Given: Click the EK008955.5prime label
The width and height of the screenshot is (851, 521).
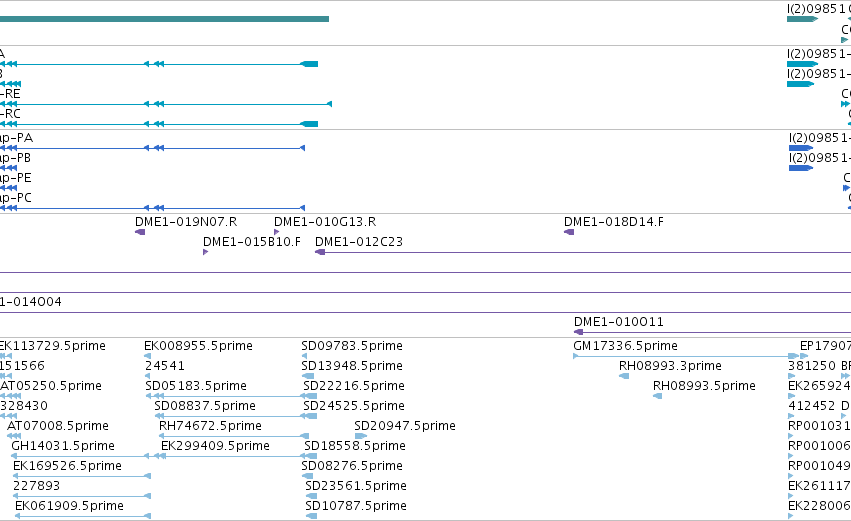Looking at the screenshot, I should tap(198, 346).
